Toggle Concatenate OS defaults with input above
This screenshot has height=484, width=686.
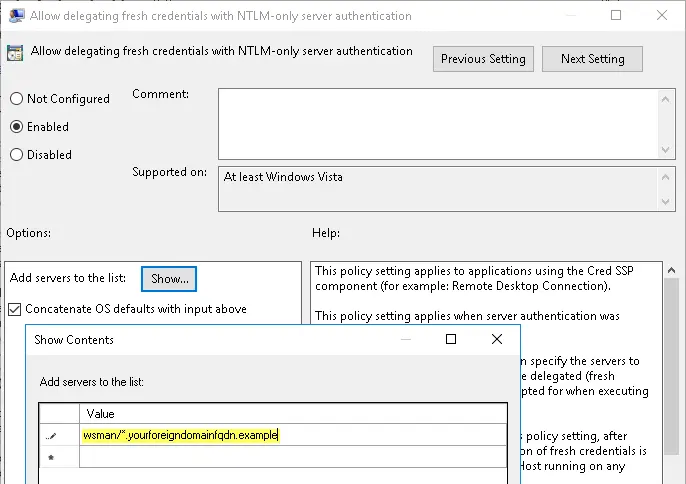tap(15, 309)
